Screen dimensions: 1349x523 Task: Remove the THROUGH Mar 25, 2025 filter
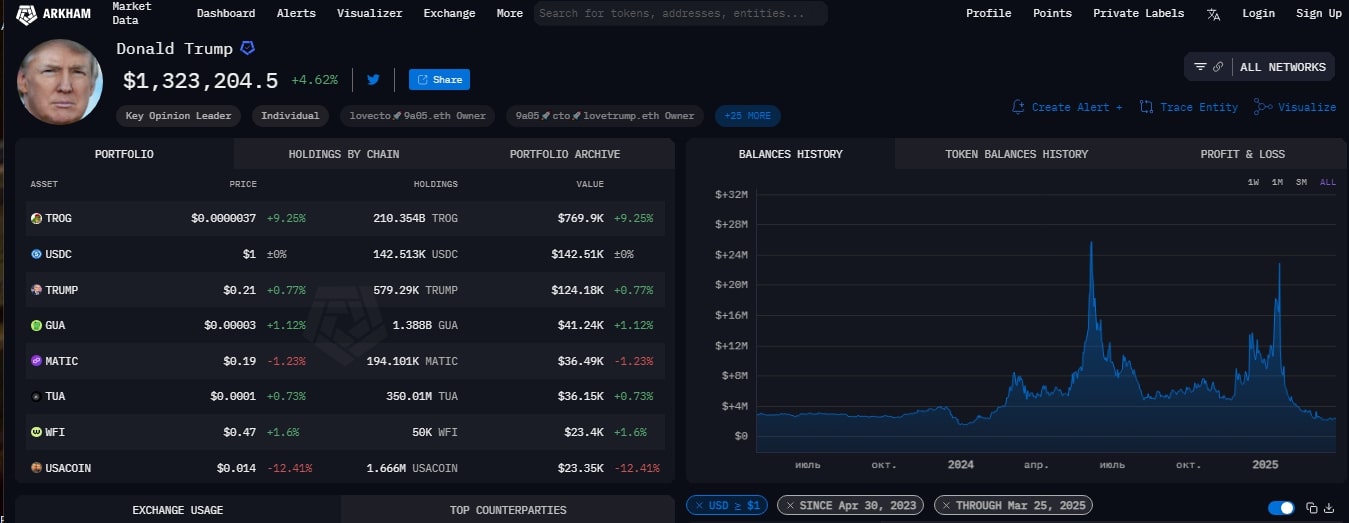point(946,506)
